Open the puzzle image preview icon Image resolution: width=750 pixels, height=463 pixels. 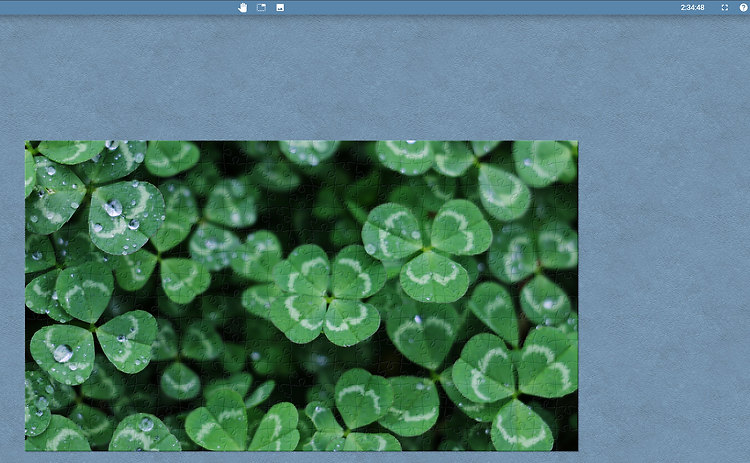280,7
